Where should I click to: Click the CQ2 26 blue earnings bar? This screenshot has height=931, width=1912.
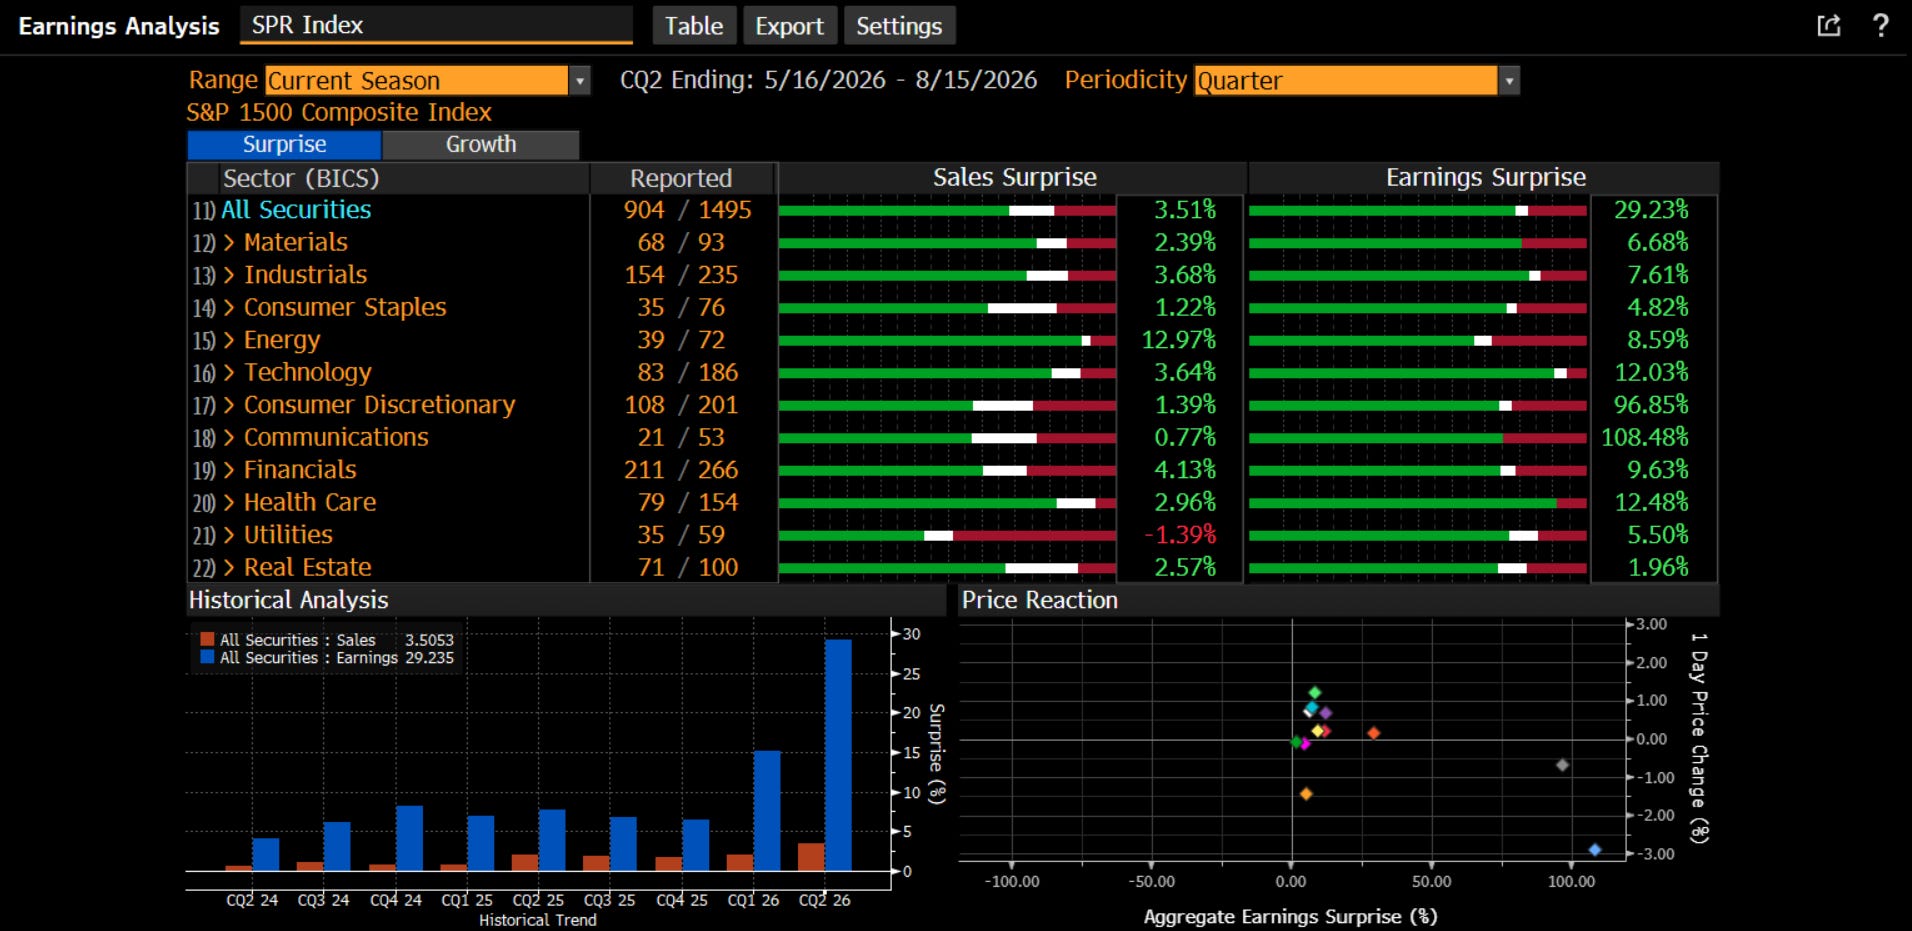pos(838,755)
